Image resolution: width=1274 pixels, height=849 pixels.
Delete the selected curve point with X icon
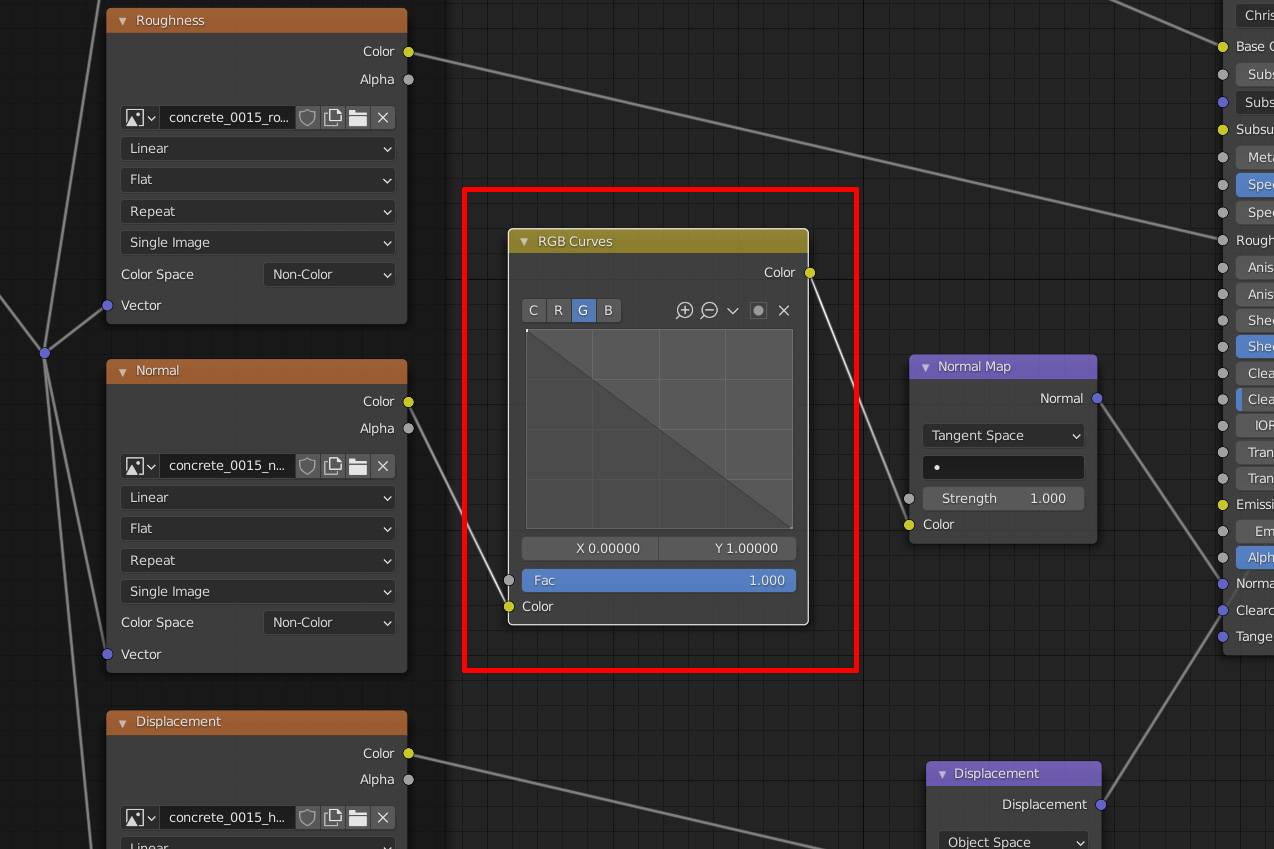coord(784,311)
